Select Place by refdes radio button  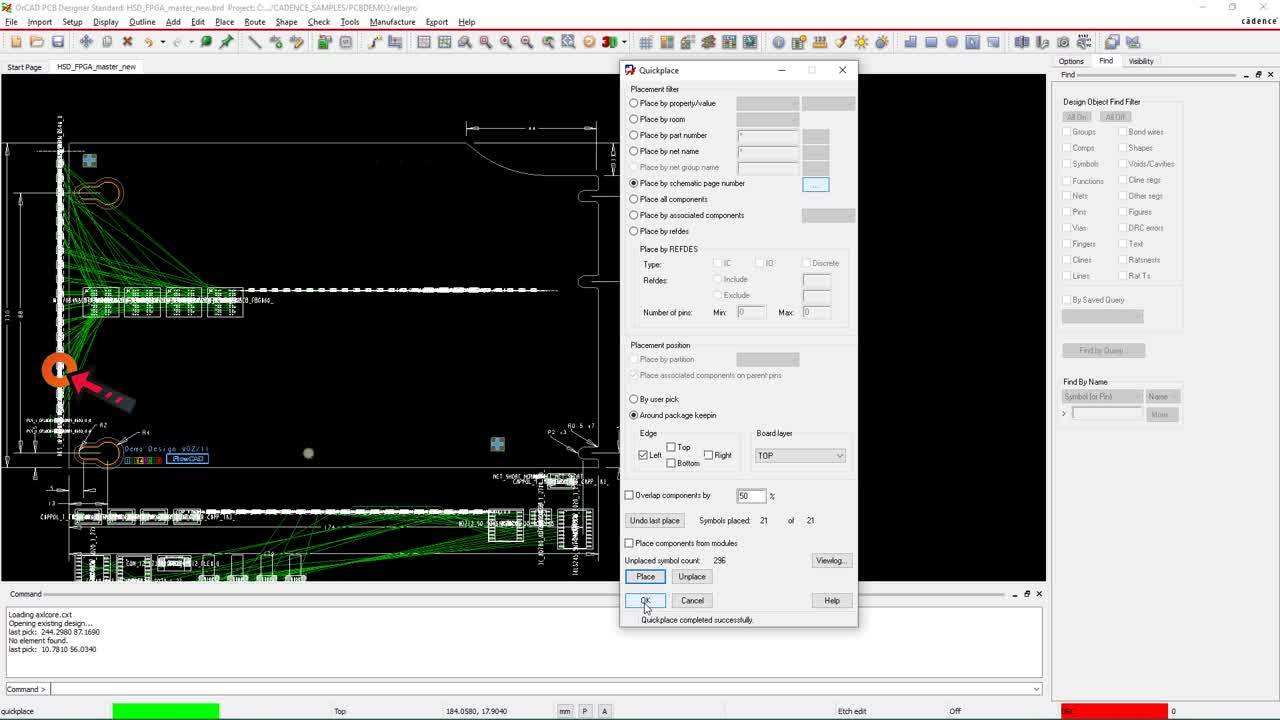(634, 231)
